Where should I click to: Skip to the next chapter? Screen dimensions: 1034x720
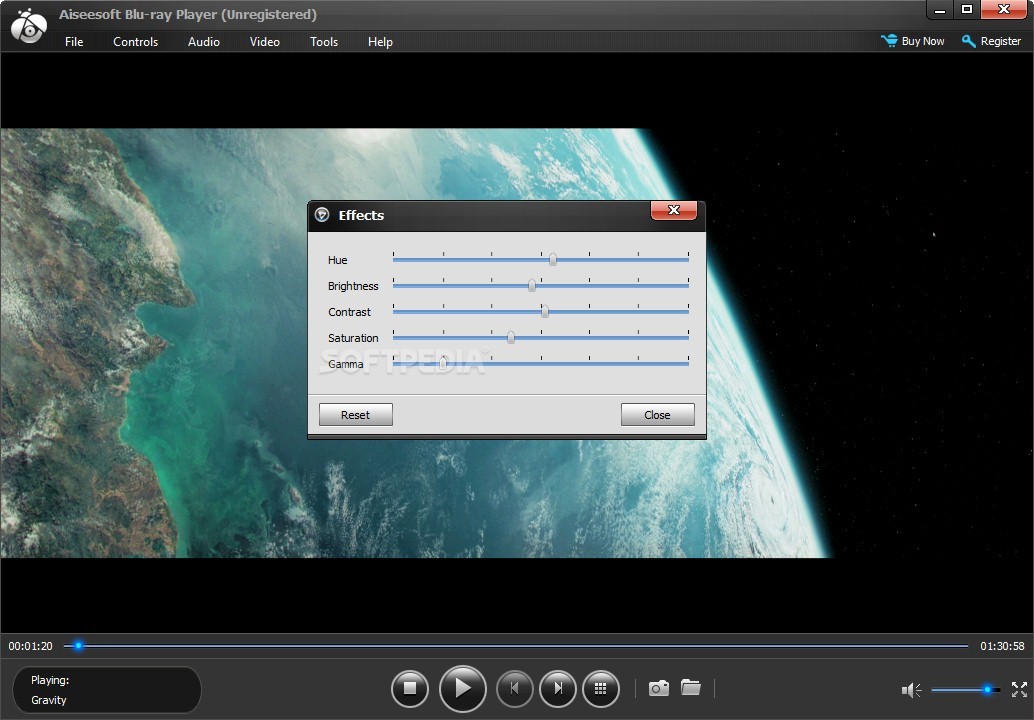click(558, 688)
